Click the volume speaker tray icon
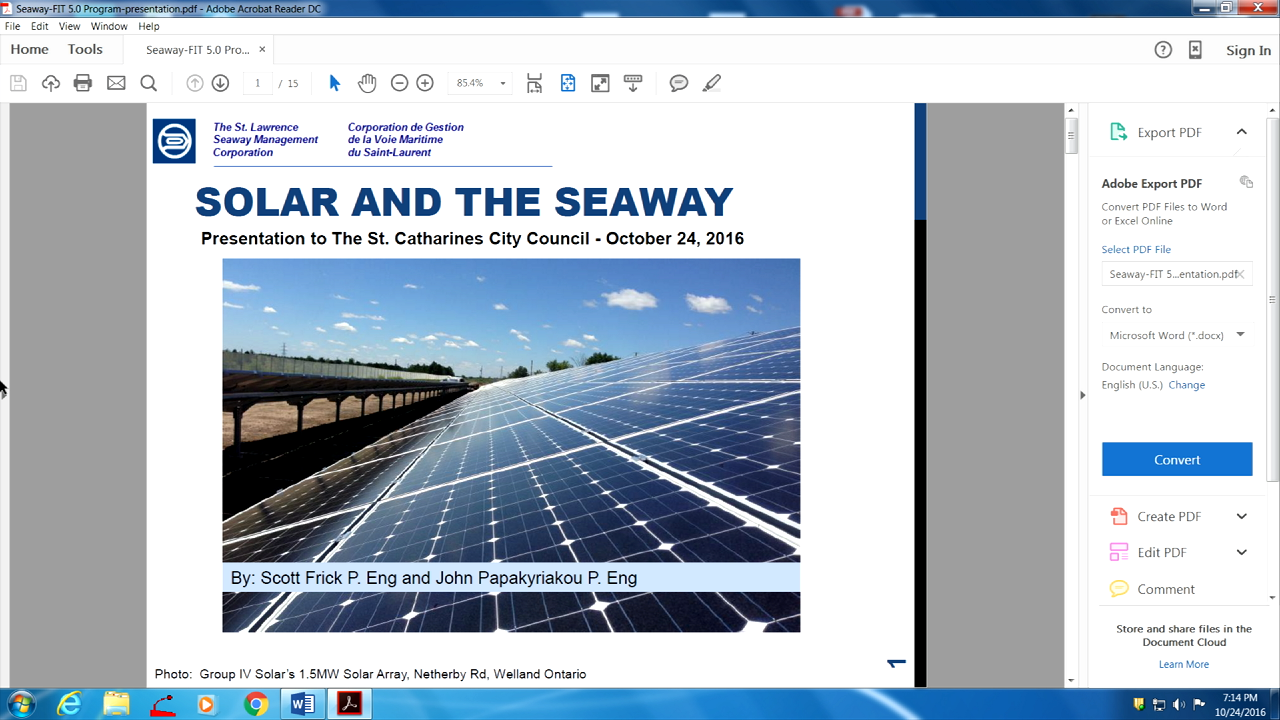 (x=1180, y=704)
